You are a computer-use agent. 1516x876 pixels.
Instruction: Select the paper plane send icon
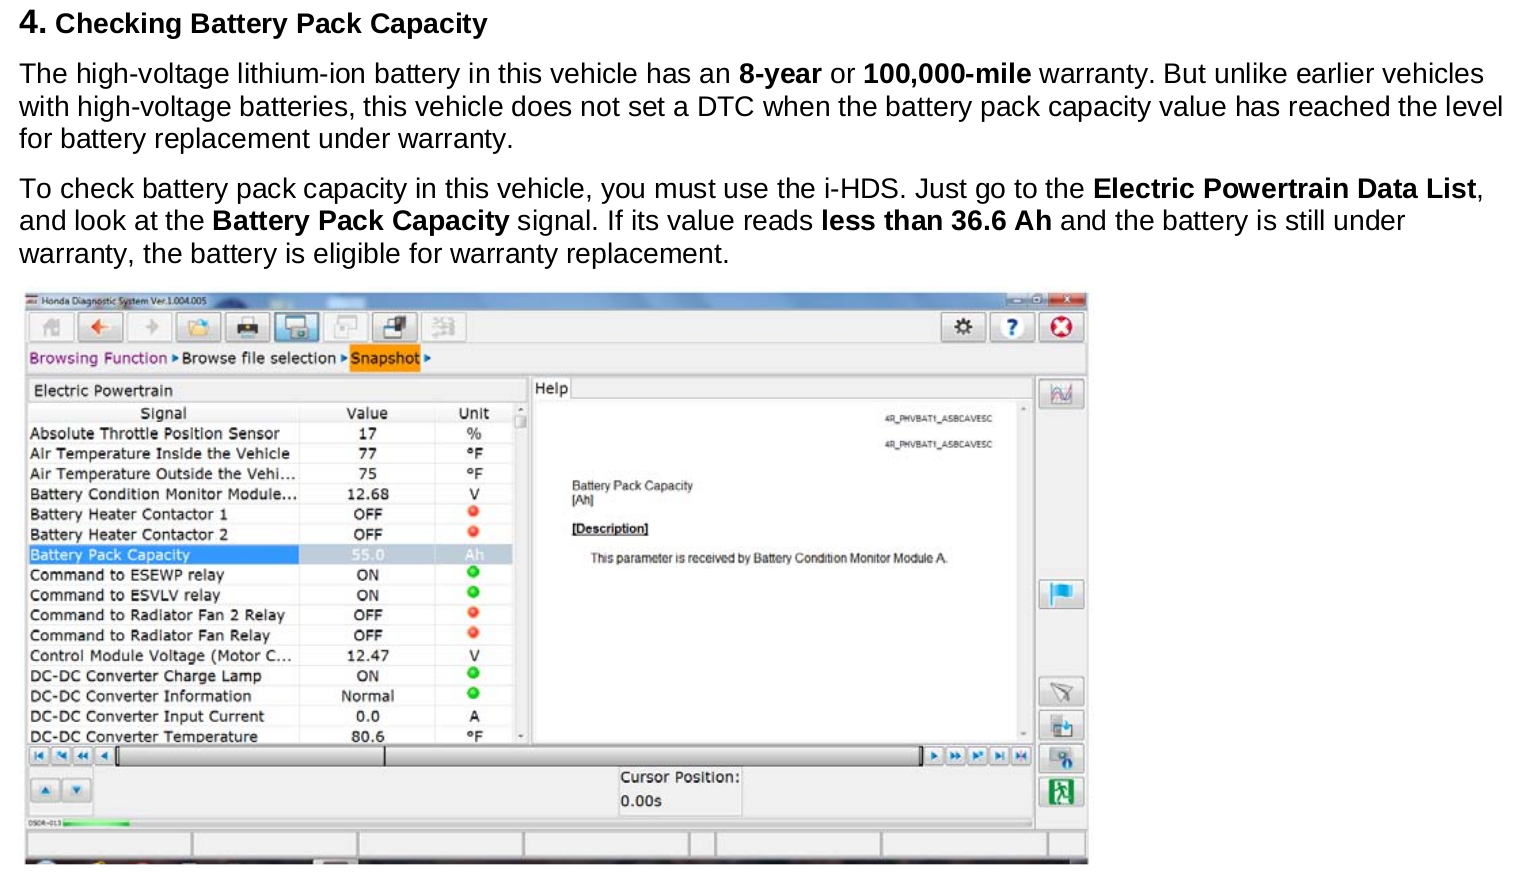(1061, 691)
